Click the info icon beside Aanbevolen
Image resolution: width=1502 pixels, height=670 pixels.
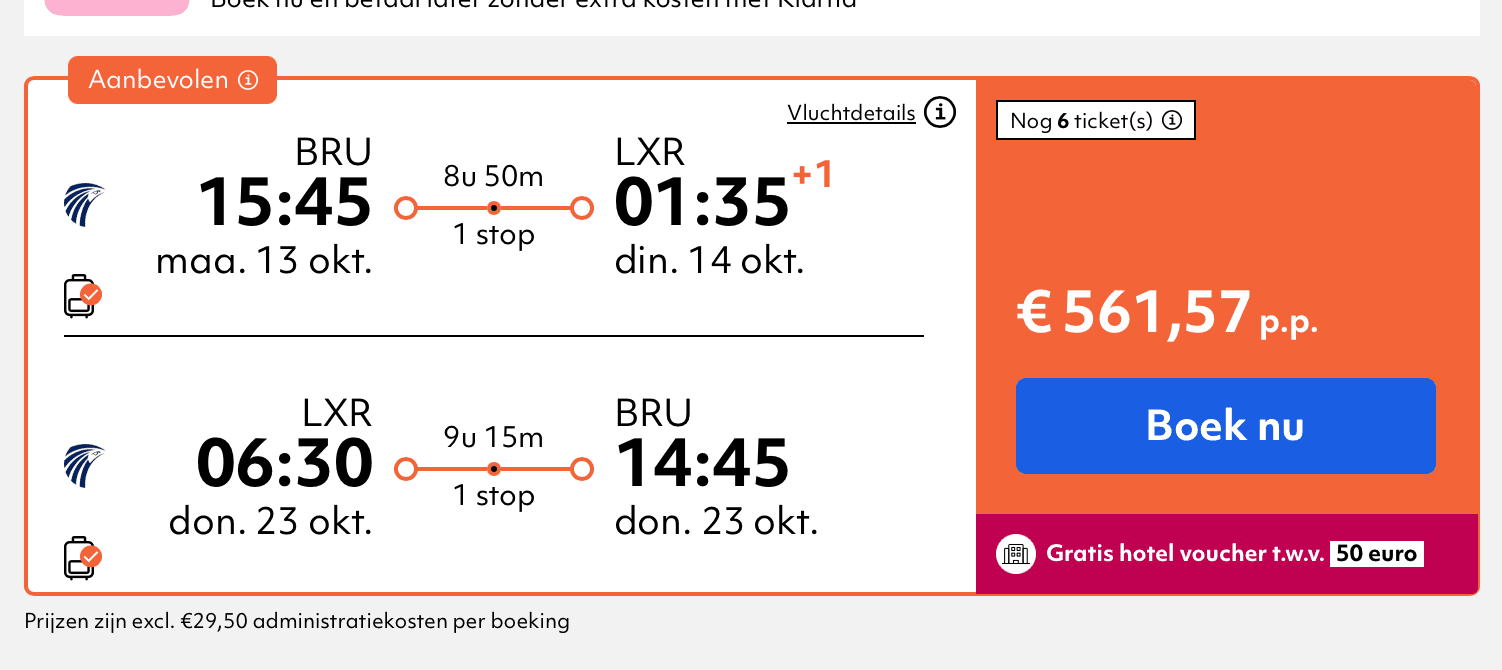pos(248,80)
